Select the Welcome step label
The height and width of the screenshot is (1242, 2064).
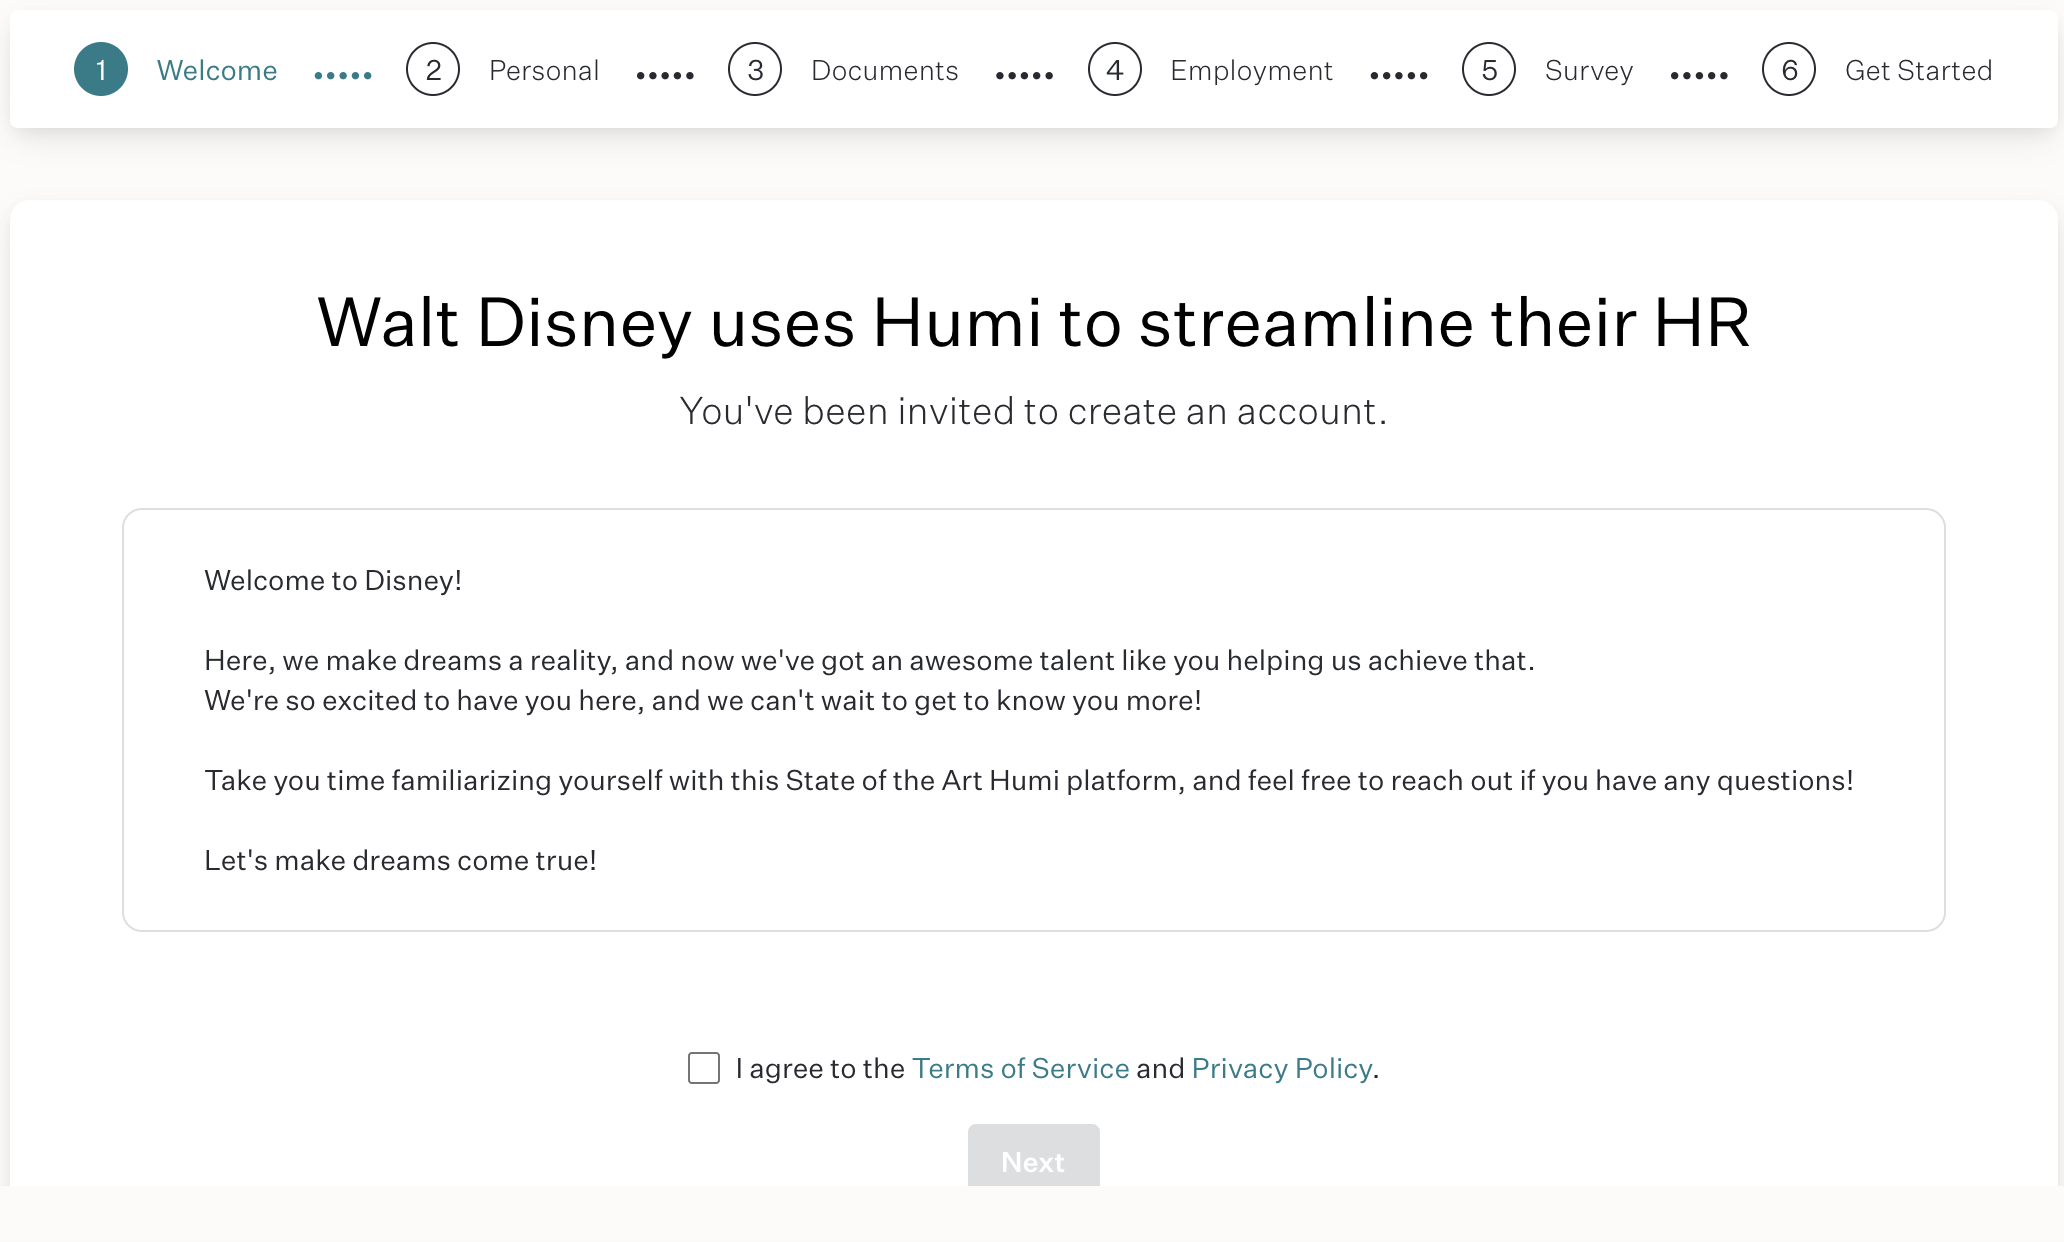(x=217, y=70)
